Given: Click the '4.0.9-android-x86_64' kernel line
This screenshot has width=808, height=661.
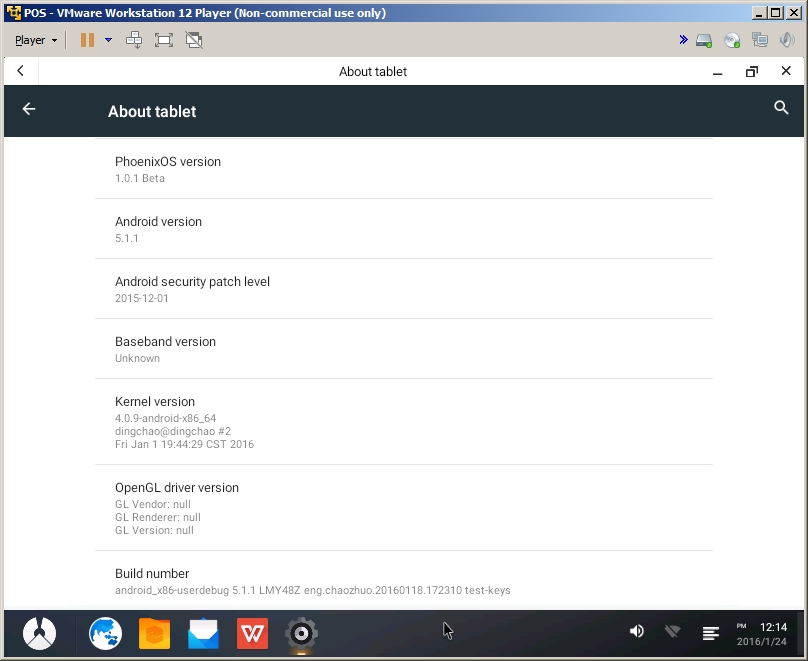Looking at the screenshot, I should [x=165, y=418].
